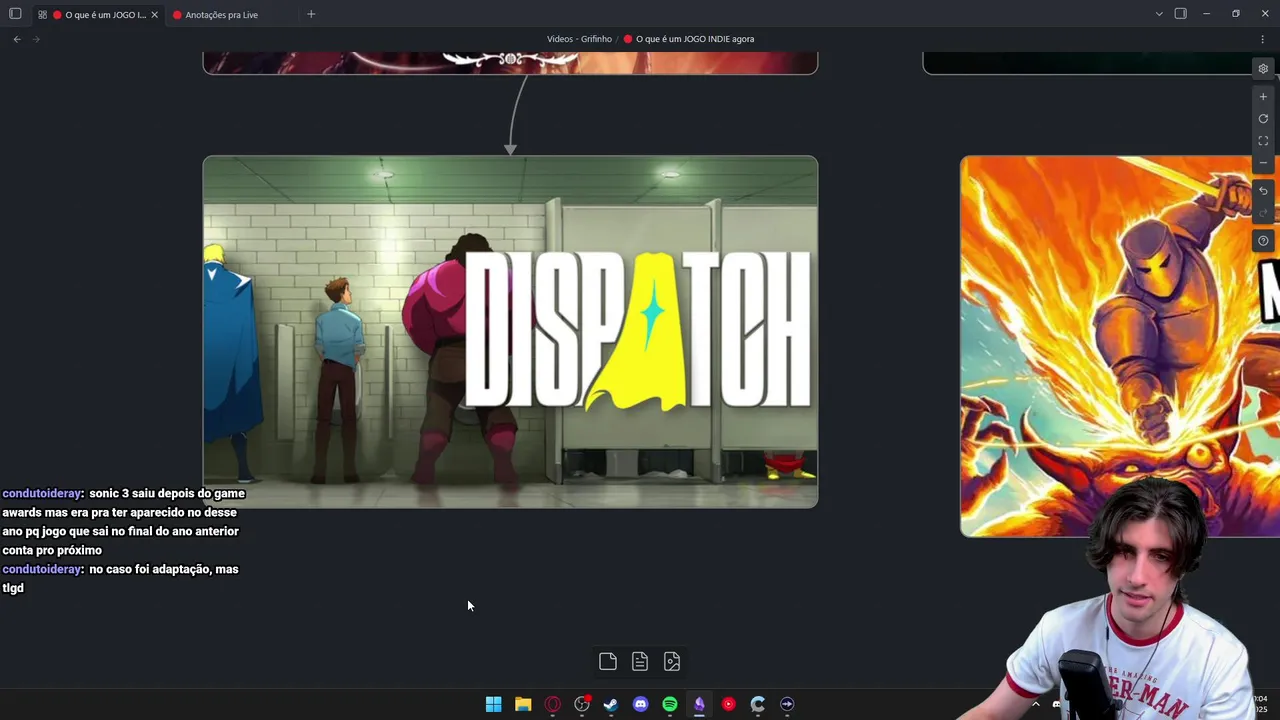The width and height of the screenshot is (1280, 720).
Task: Redo canvas action
Action: pos(1263,213)
